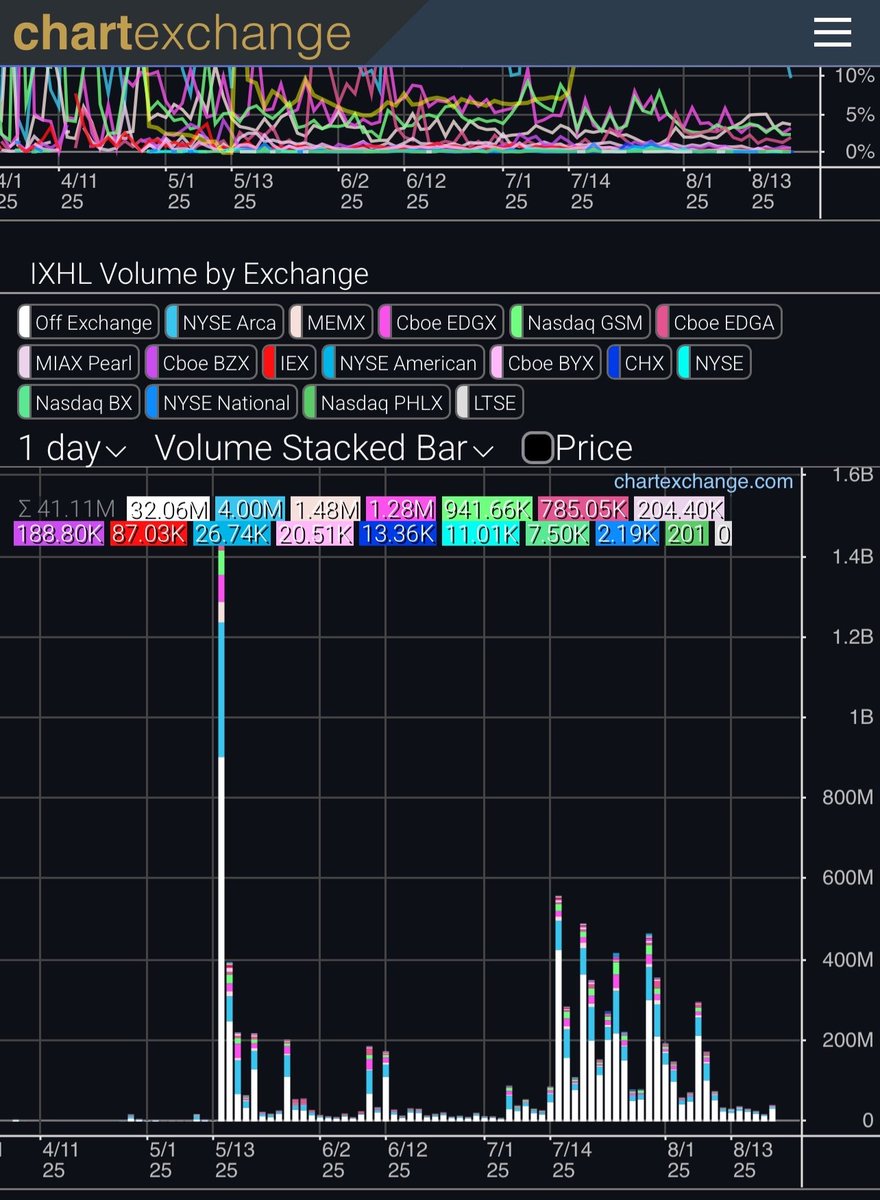Toggle Cboe BZX series in legend
This screenshot has height=1200, width=880.
pyautogui.click(x=201, y=362)
